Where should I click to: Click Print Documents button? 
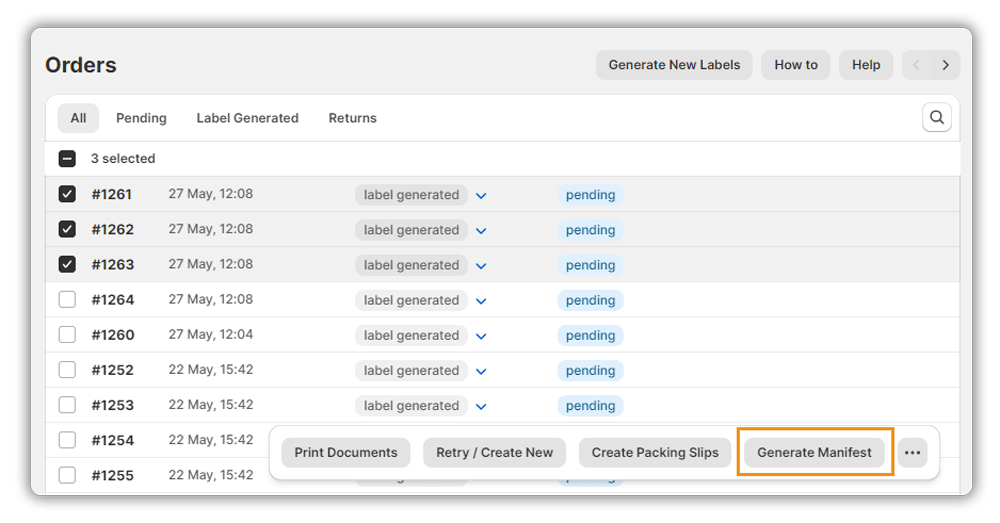tap(346, 453)
